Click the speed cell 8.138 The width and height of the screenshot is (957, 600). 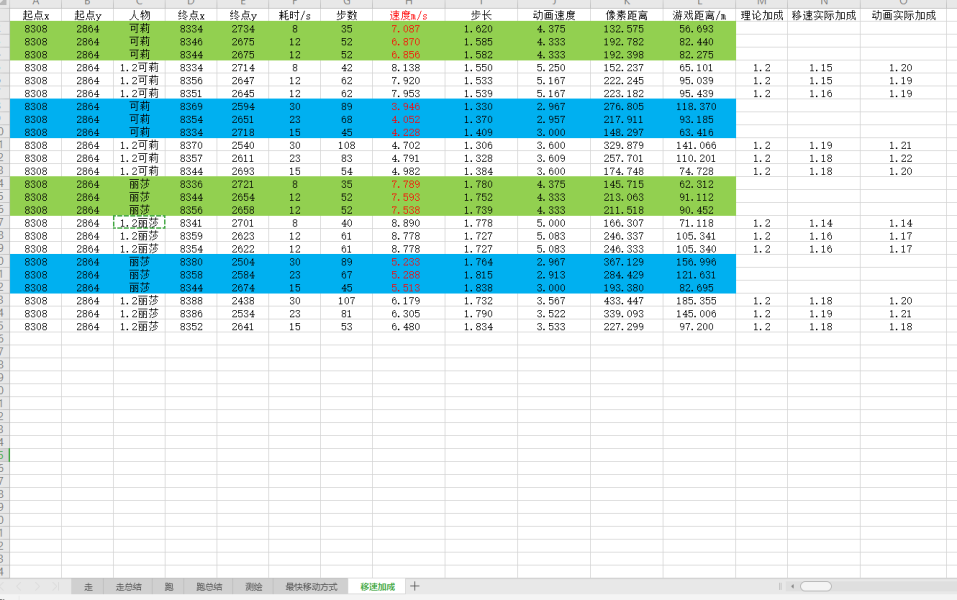409,68
